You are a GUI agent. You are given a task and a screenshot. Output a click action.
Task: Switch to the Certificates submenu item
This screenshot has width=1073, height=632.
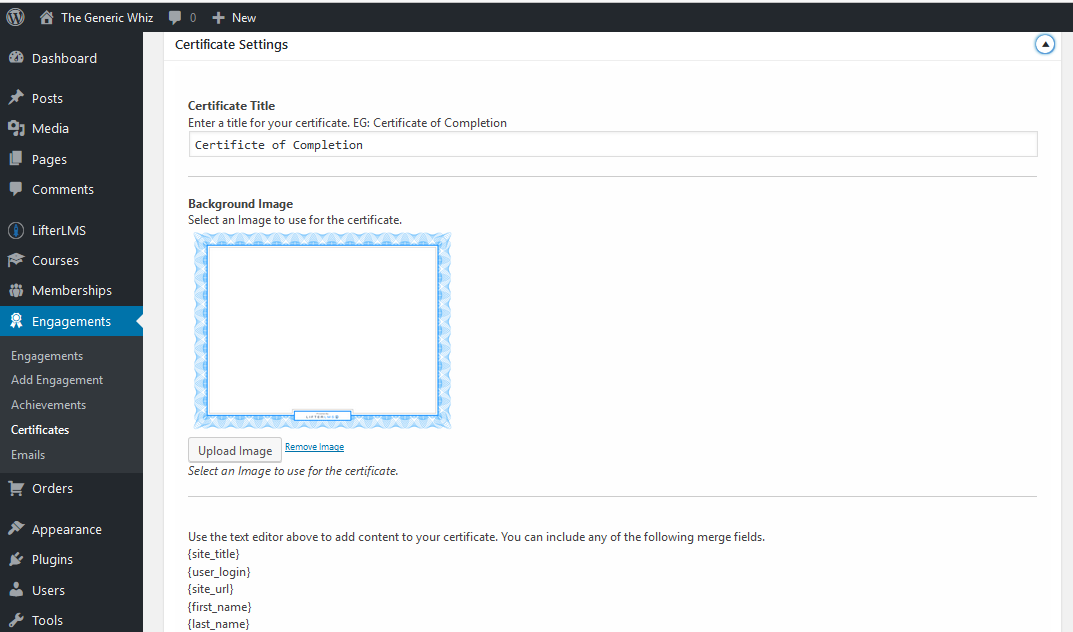[38, 429]
